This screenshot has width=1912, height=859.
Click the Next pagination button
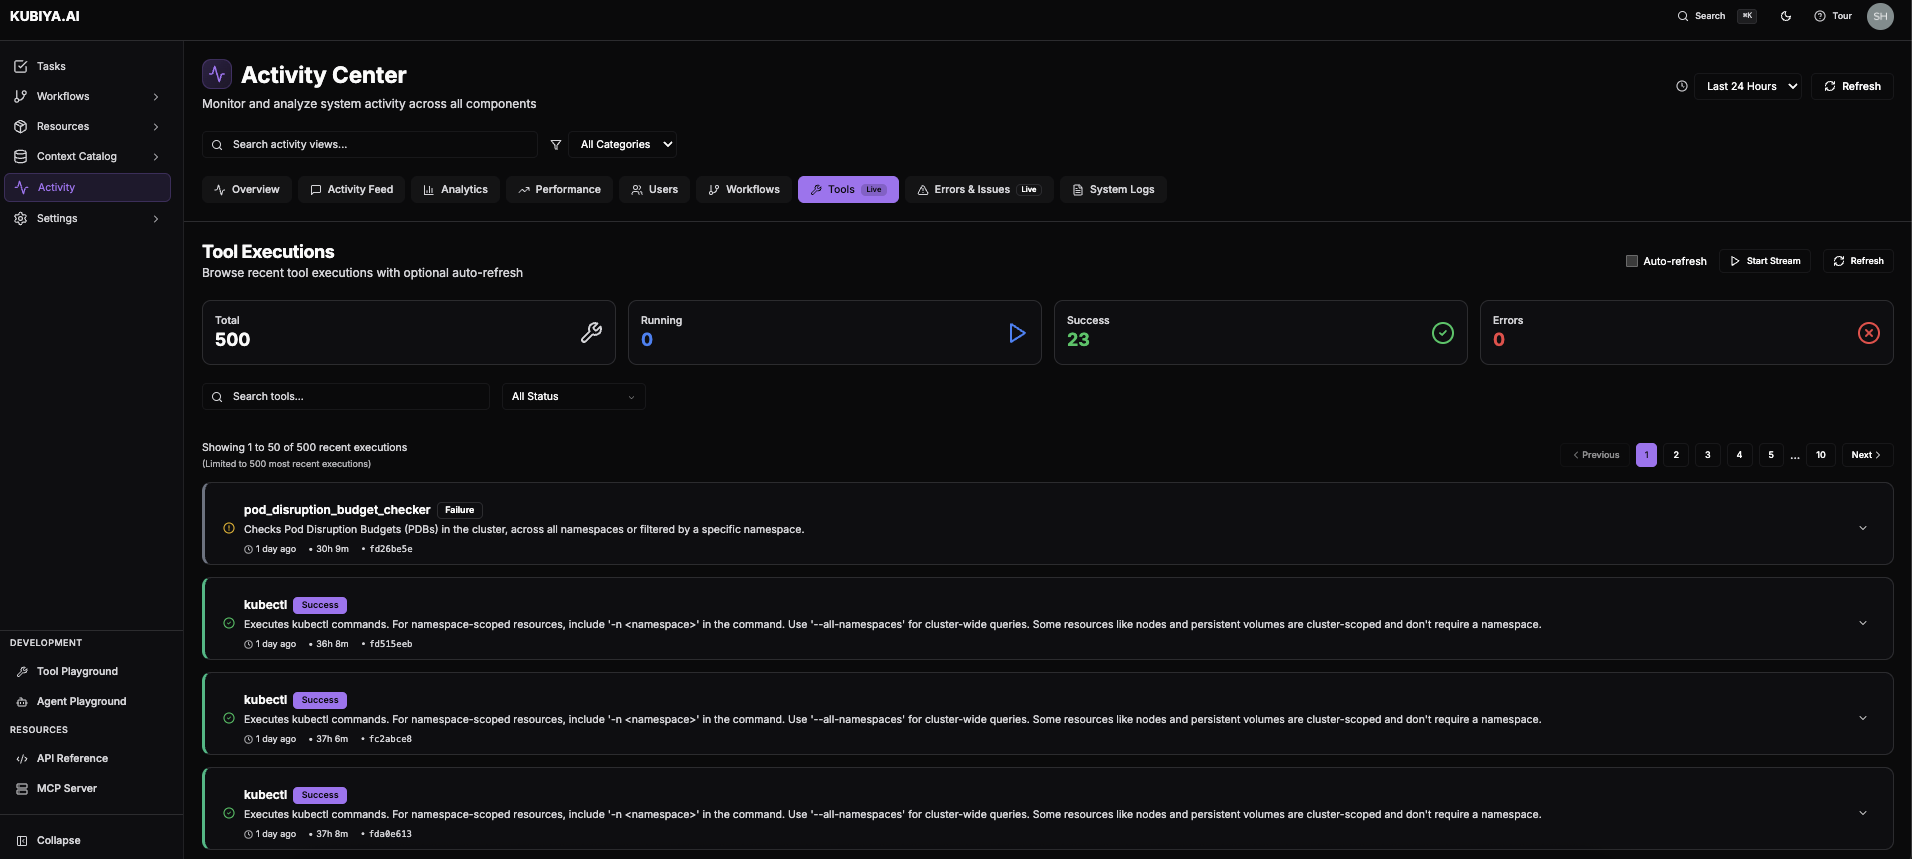click(1866, 455)
